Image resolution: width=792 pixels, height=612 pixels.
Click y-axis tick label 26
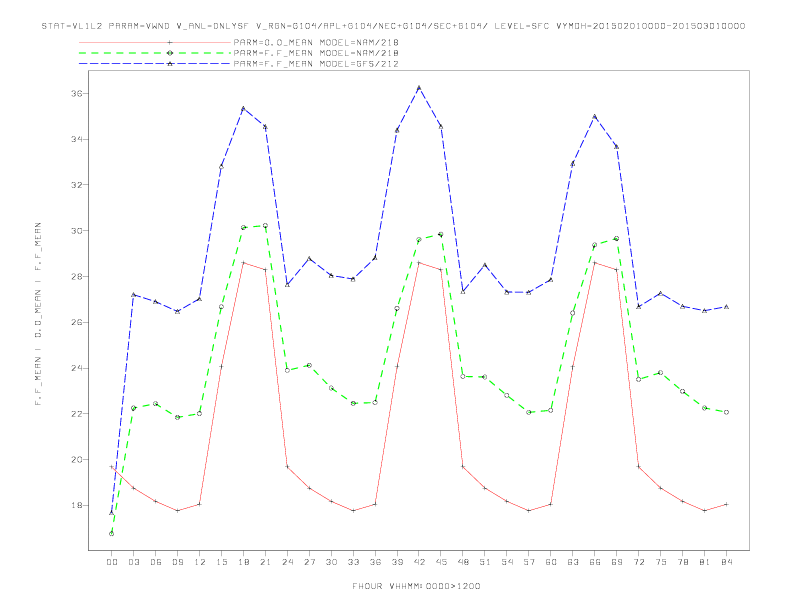pos(77,322)
